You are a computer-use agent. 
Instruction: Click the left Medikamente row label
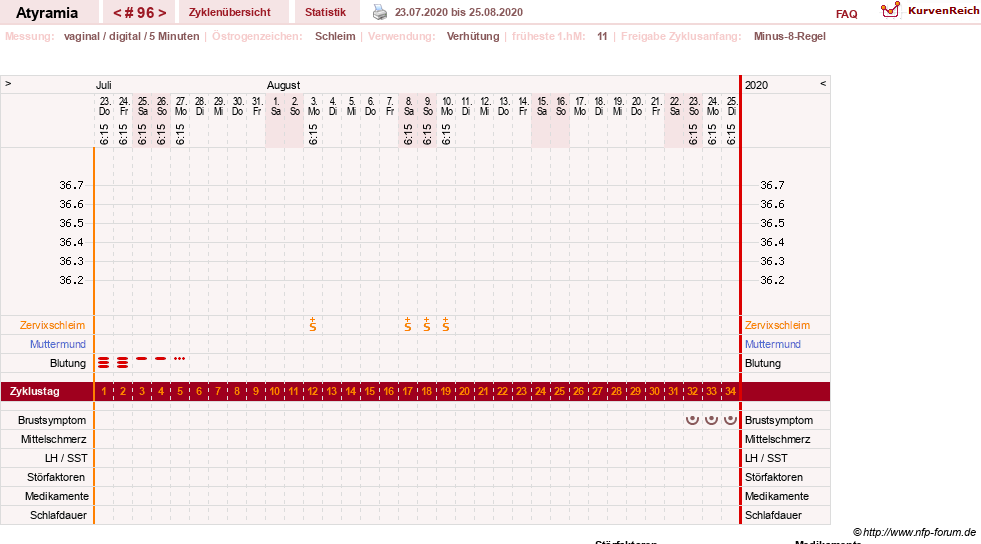pos(57,496)
